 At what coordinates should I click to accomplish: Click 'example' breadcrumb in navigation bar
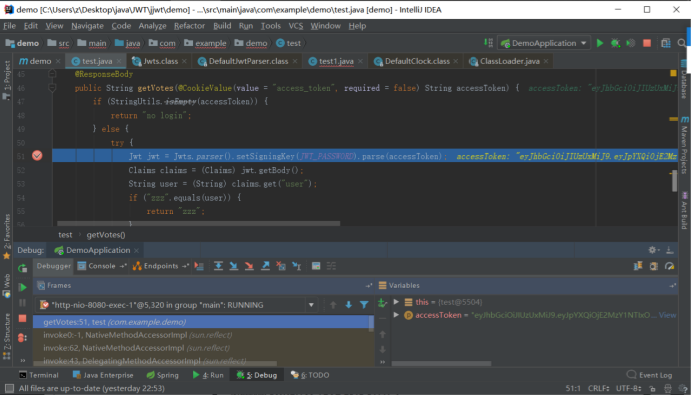tap(206, 43)
